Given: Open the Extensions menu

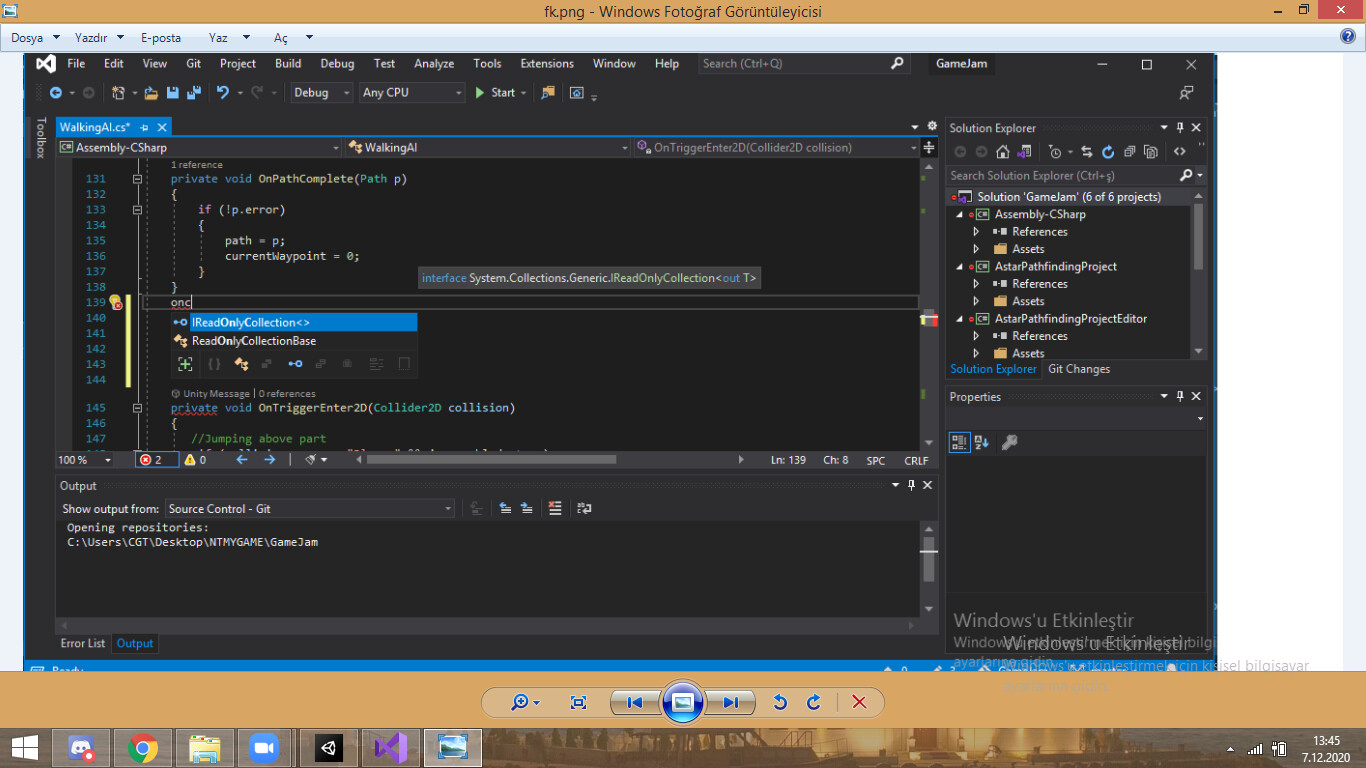Looking at the screenshot, I should (546, 63).
